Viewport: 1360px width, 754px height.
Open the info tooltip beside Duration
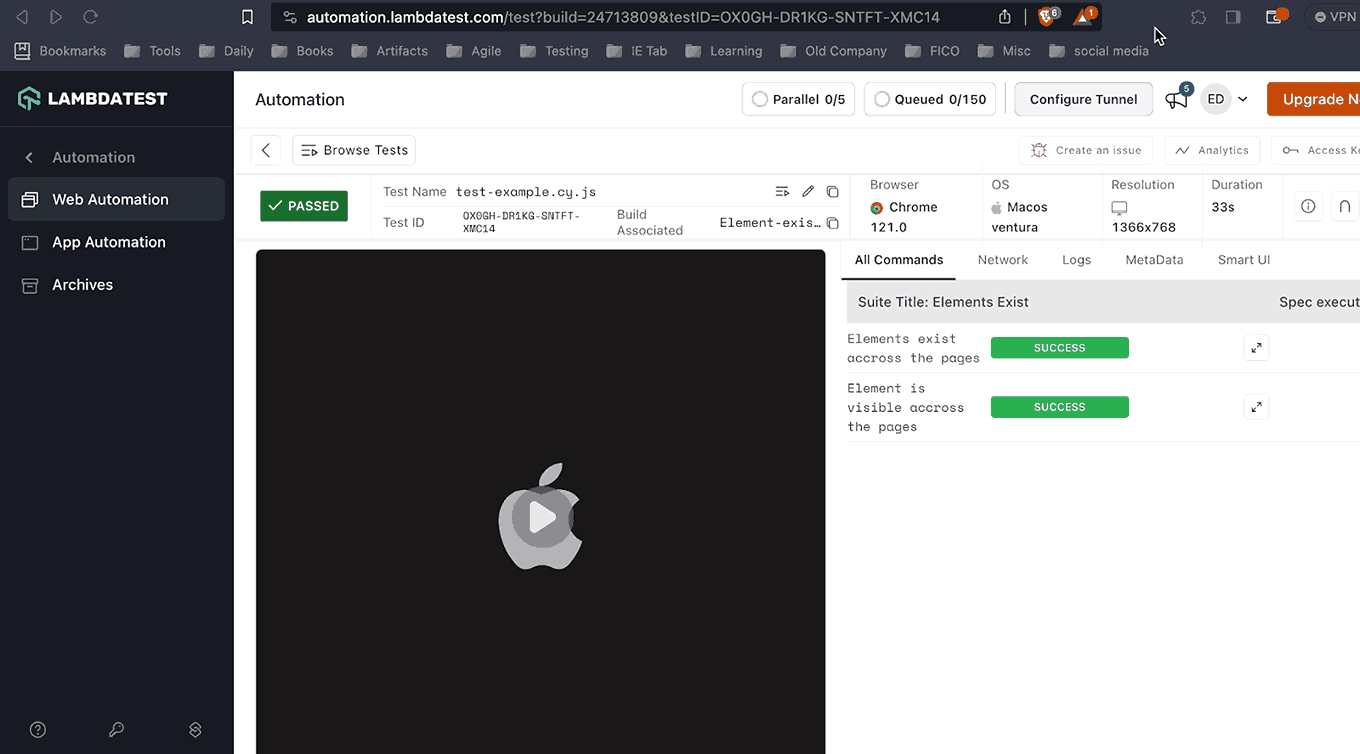click(x=1308, y=206)
